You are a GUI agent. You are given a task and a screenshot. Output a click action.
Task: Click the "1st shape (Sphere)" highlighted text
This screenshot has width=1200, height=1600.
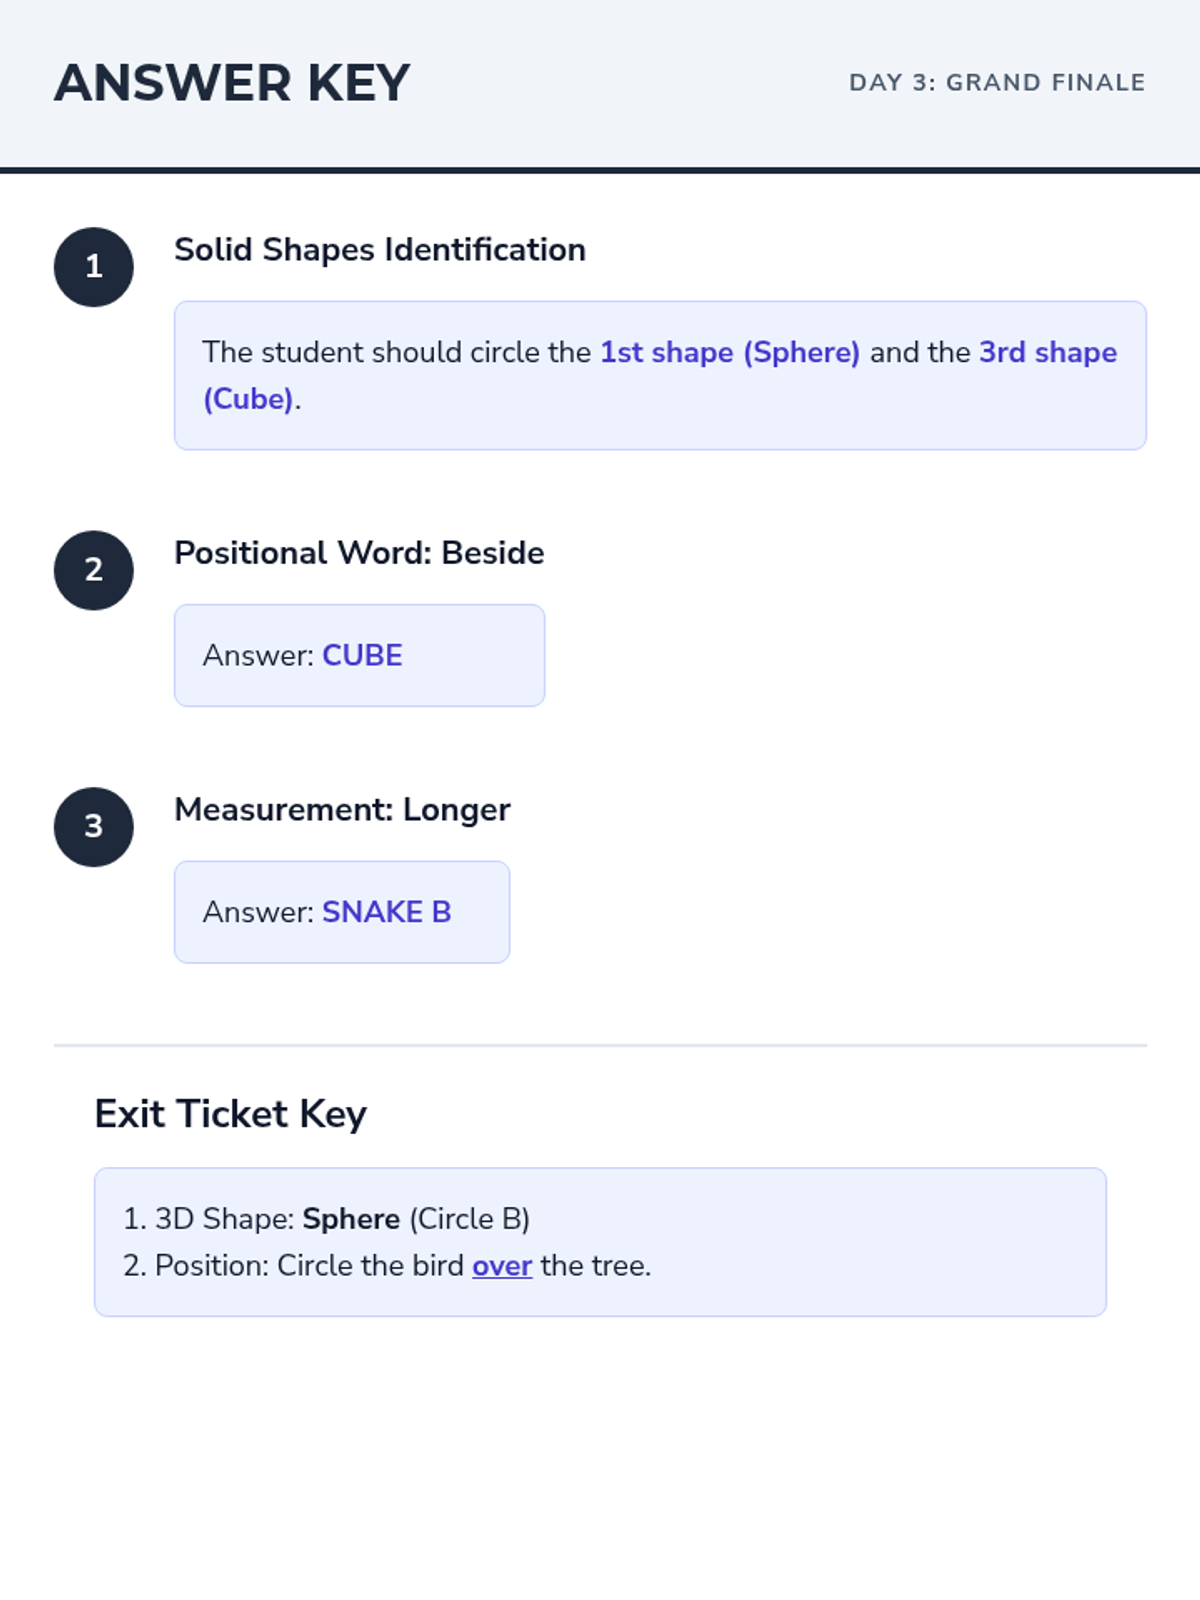730,353
